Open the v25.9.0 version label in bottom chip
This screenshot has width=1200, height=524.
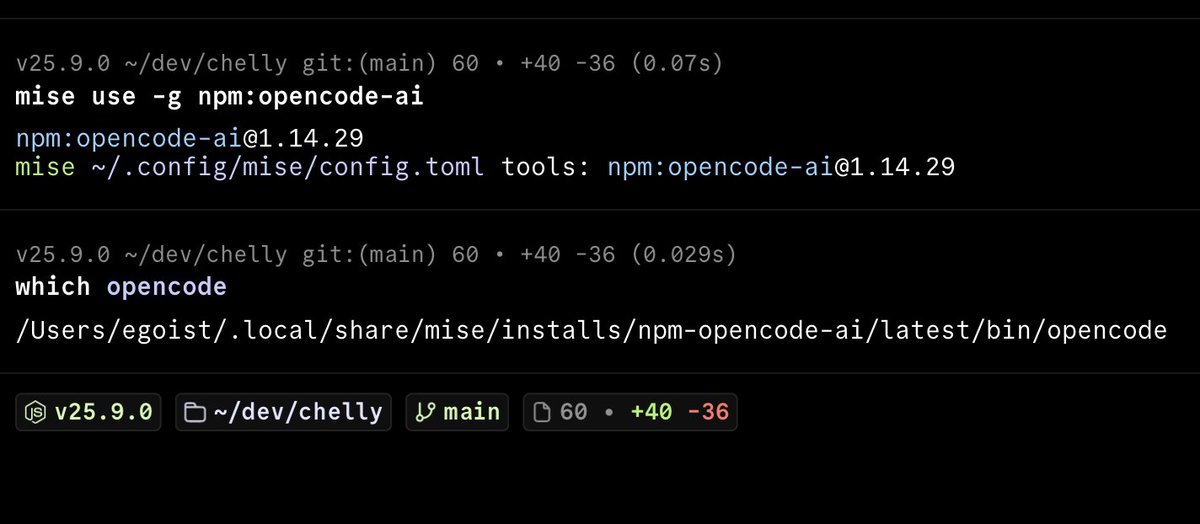point(103,412)
